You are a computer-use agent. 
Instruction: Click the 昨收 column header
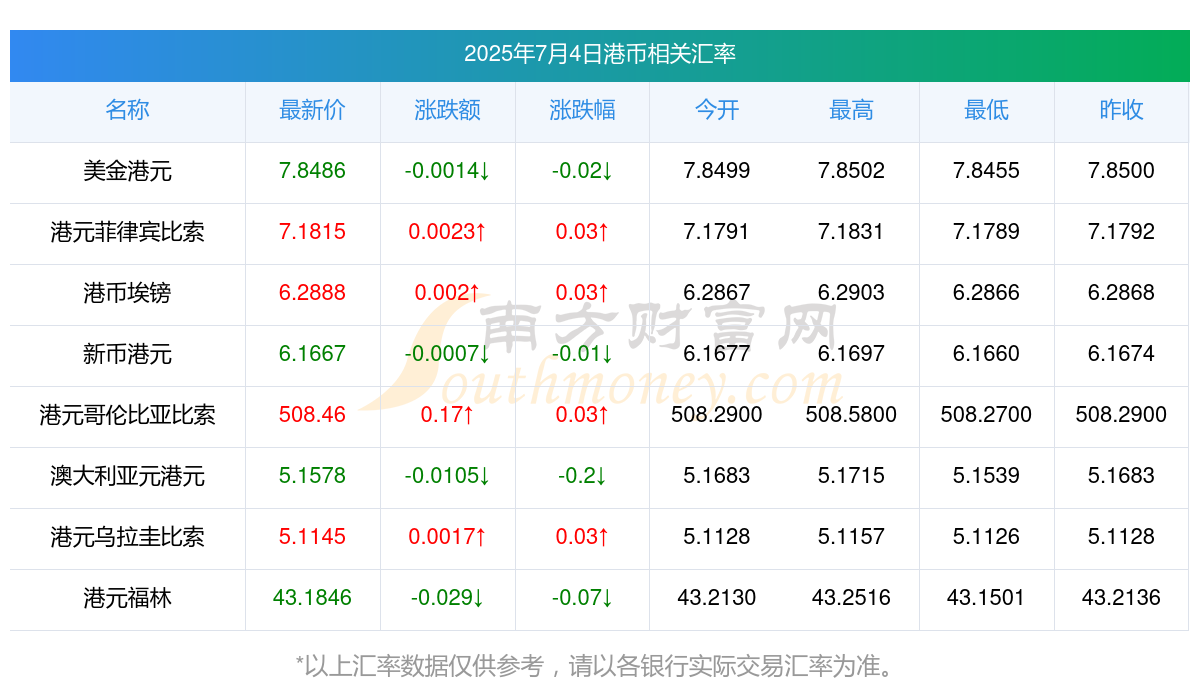pos(1121,110)
